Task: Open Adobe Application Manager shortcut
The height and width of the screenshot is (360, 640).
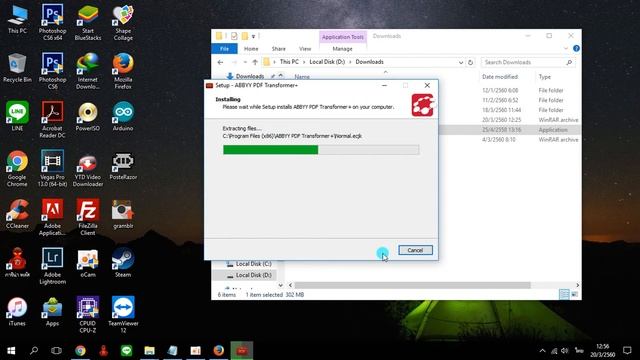Action: [x=53, y=217]
